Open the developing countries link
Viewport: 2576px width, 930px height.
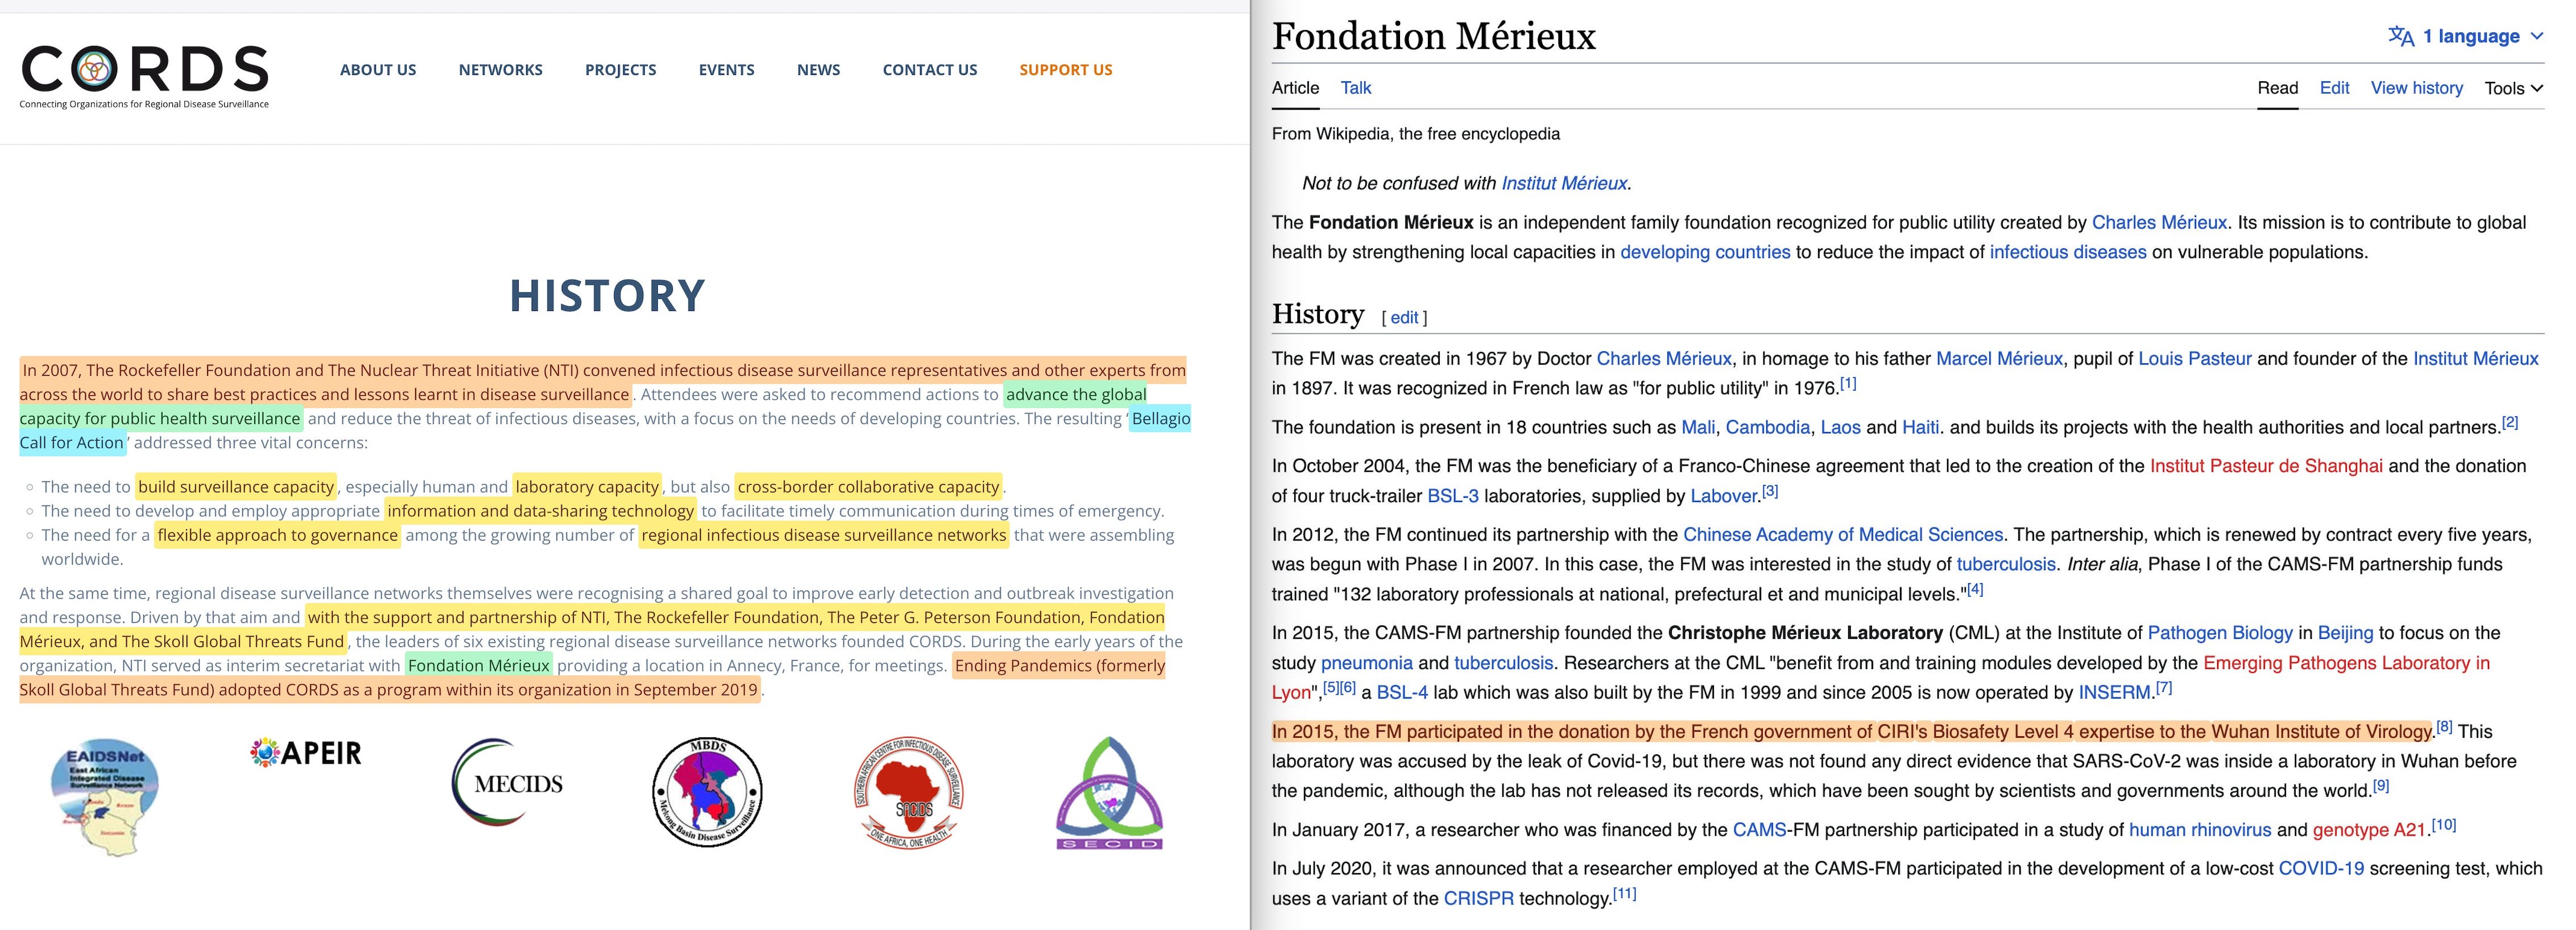pos(1705,252)
